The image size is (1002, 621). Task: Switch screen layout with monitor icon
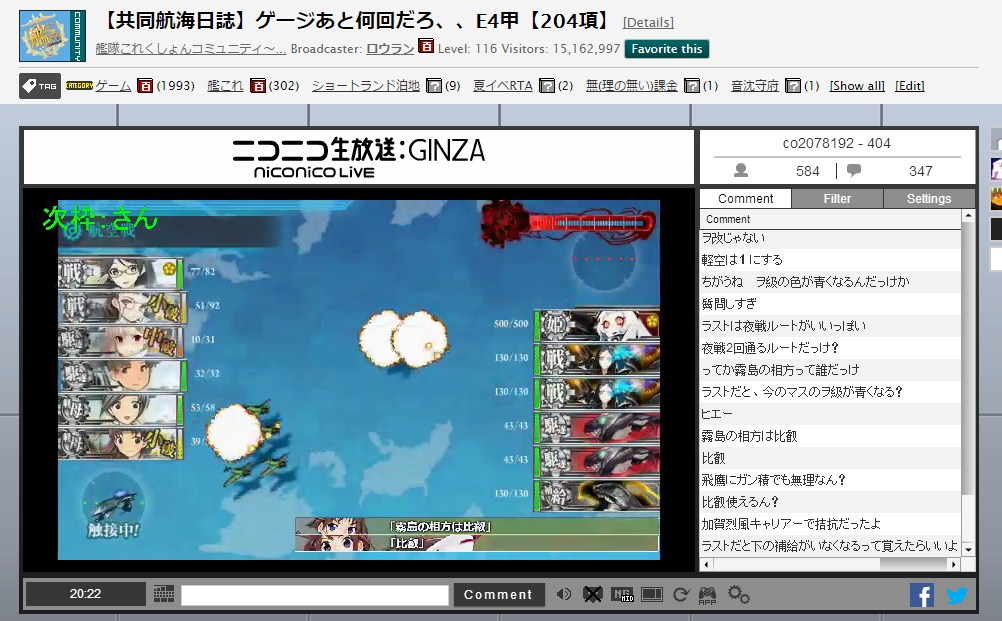tap(652, 595)
